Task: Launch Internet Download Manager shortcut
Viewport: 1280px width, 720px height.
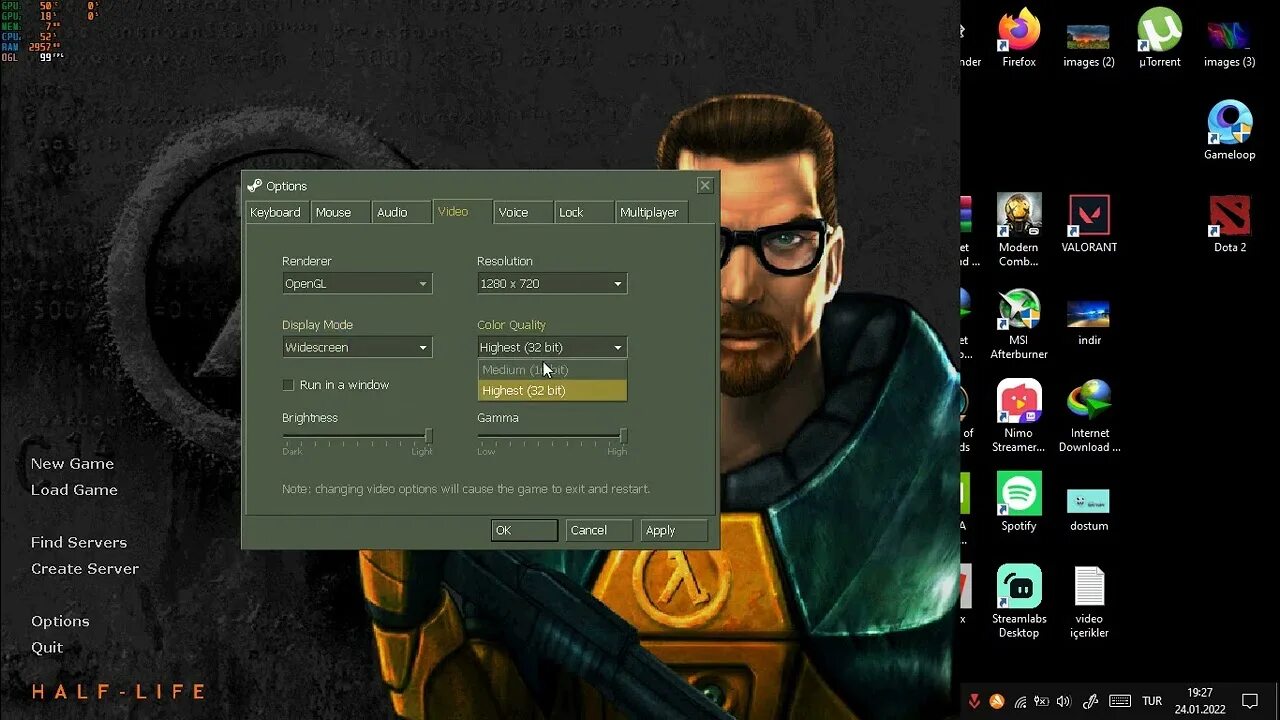Action: pyautogui.click(x=1089, y=416)
